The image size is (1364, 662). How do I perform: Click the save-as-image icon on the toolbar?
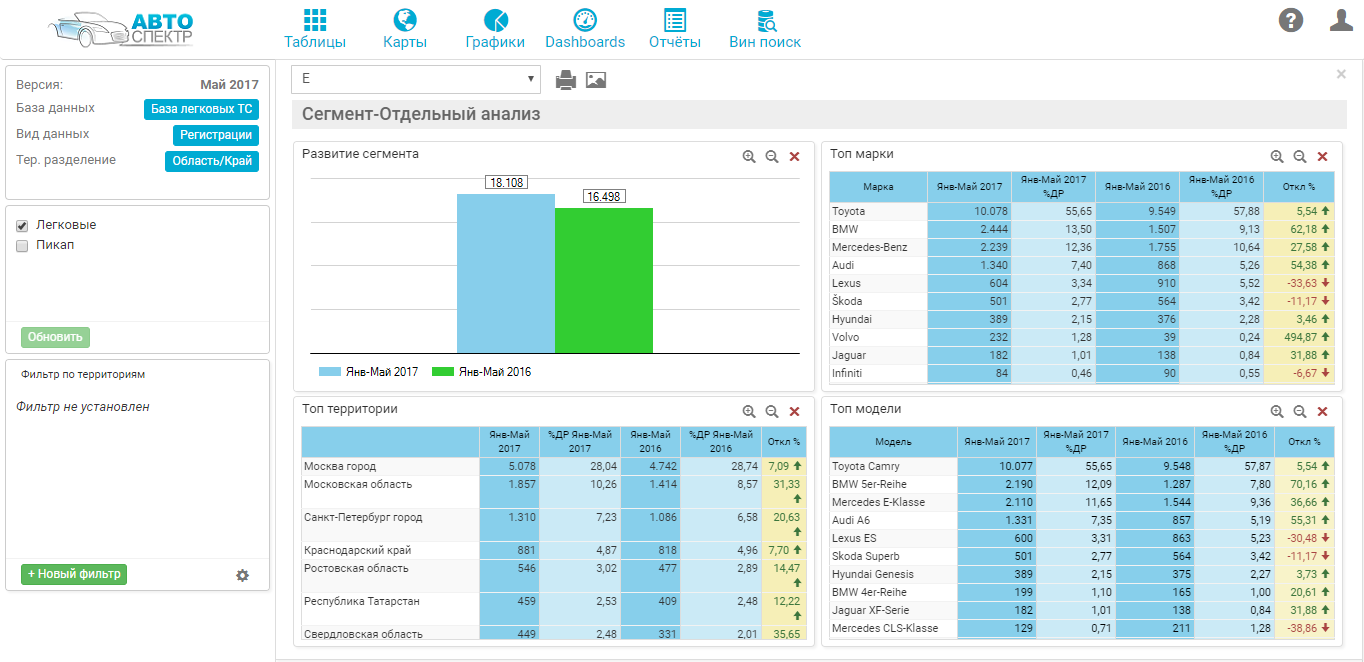pyautogui.click(x=596, y=79)
